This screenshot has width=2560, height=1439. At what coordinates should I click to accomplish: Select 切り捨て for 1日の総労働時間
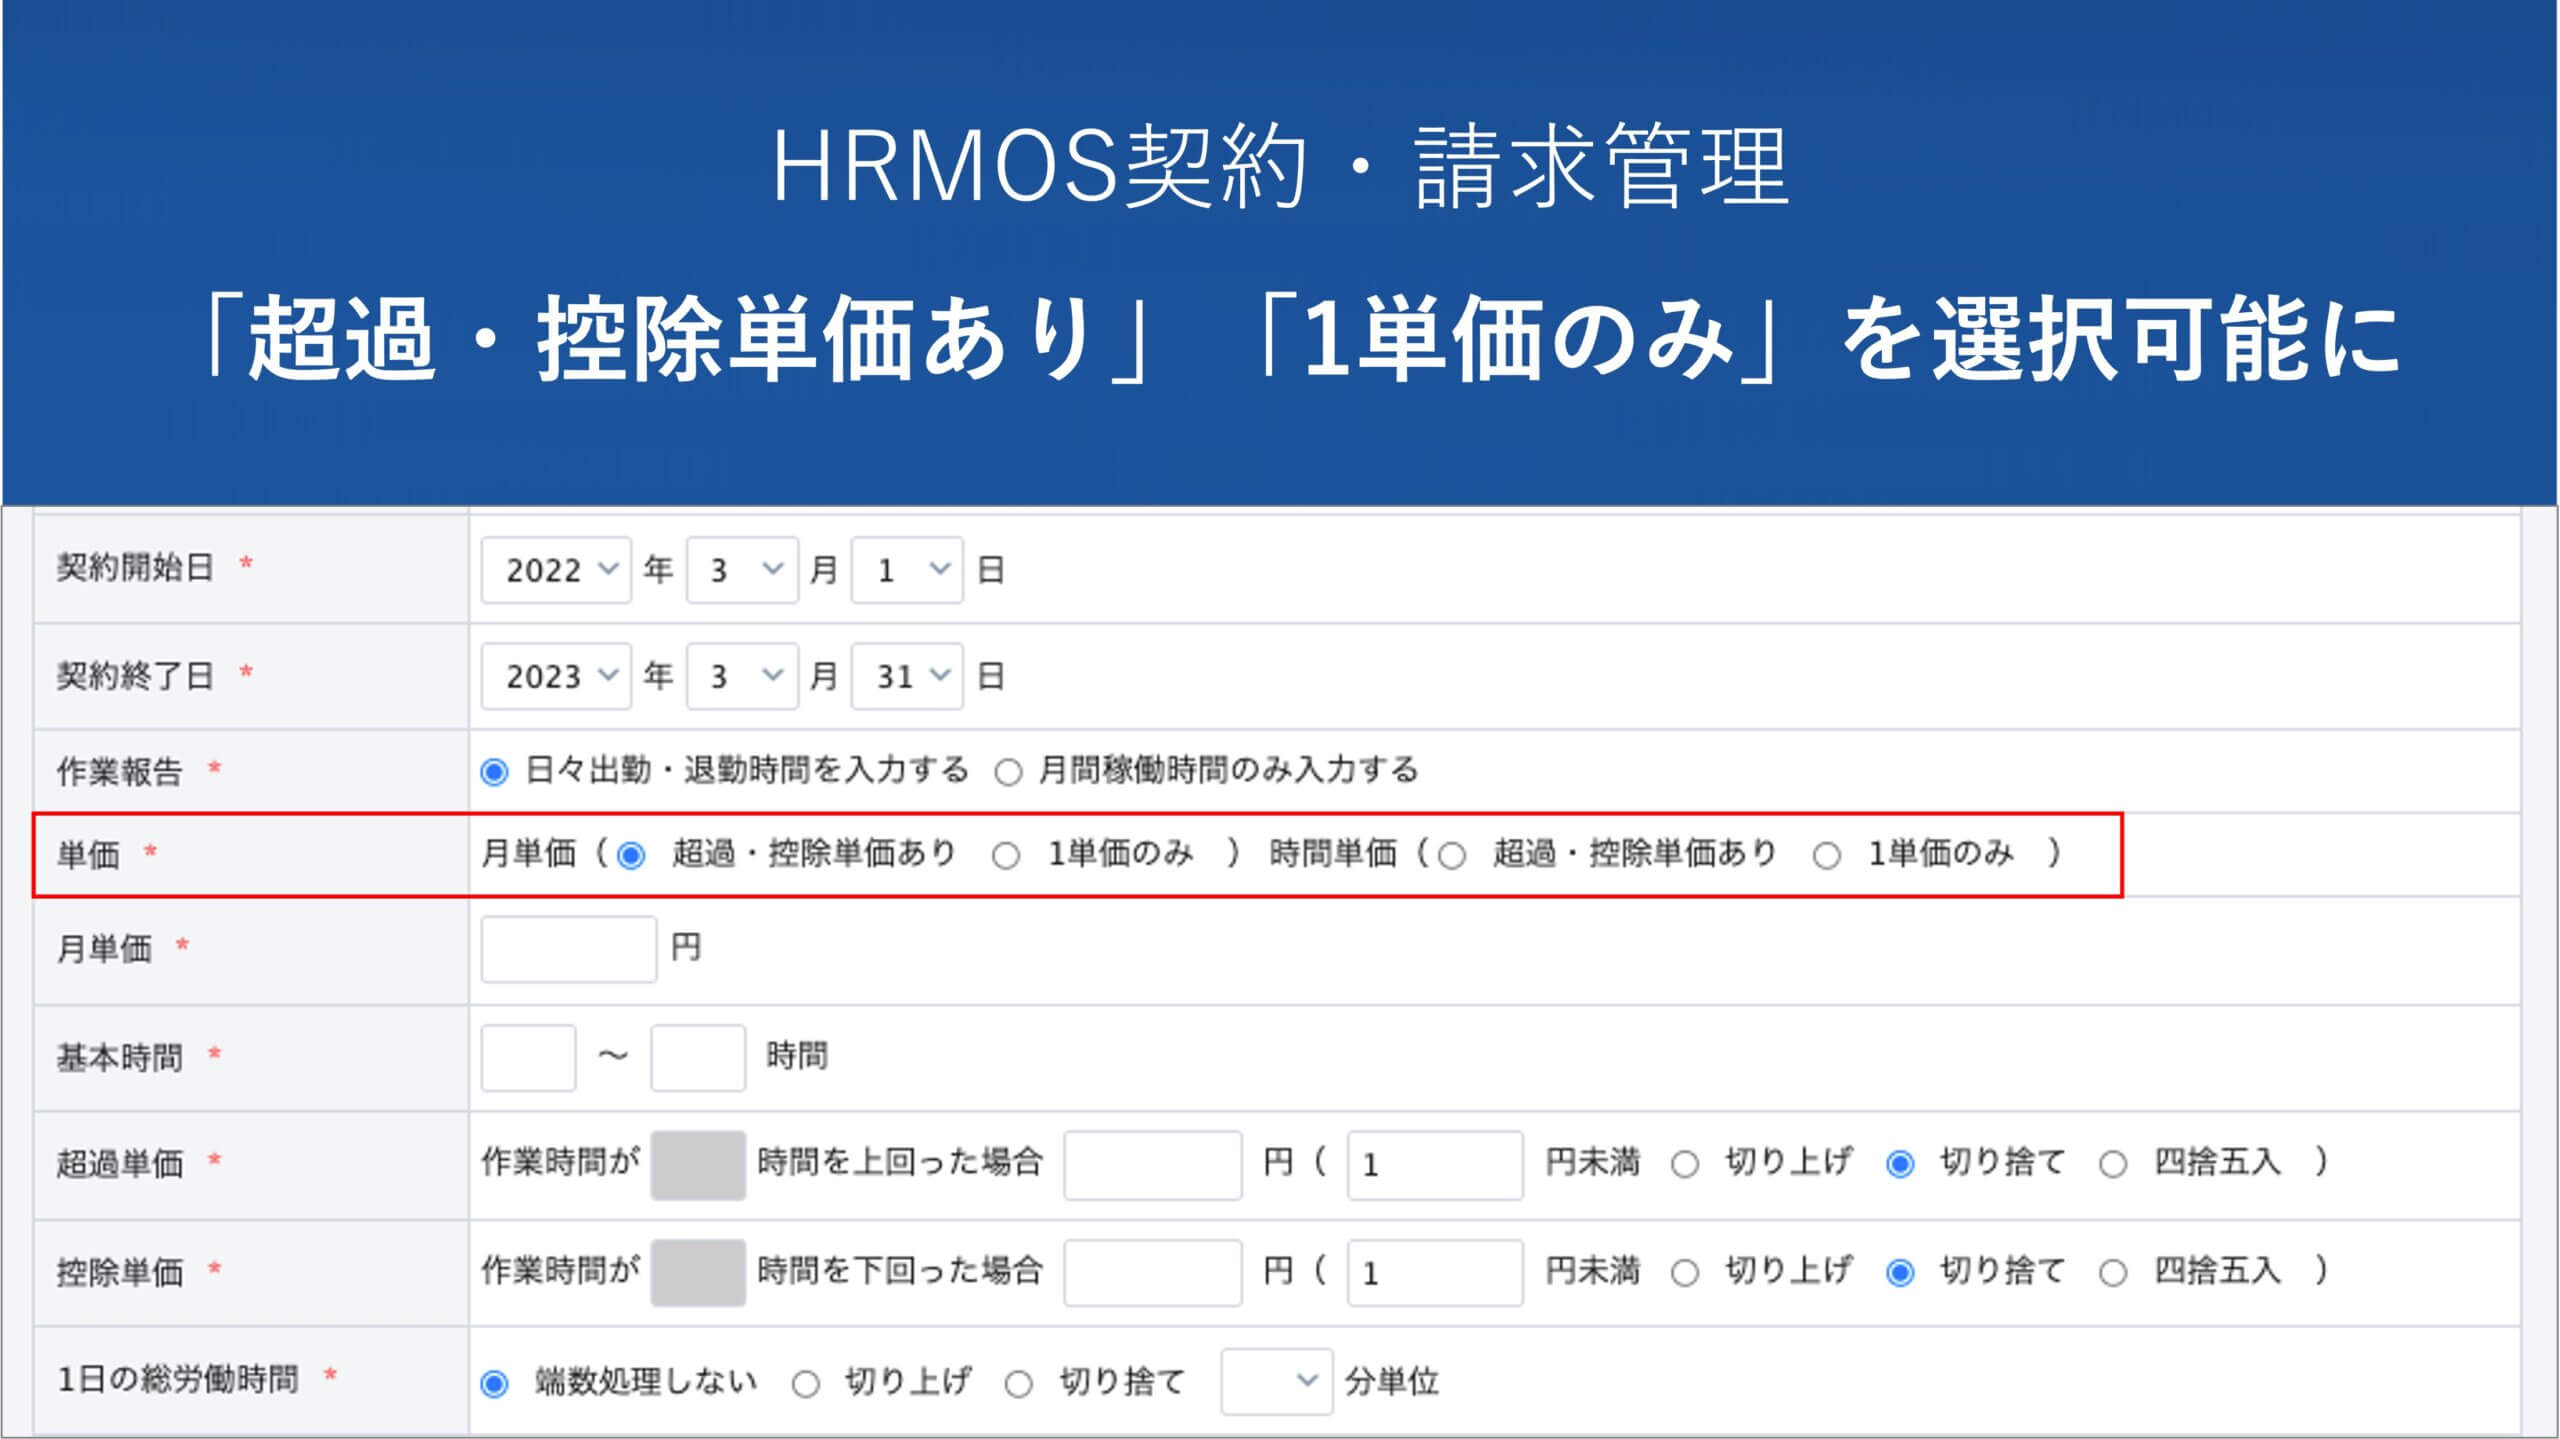tap(1019, 1384)
